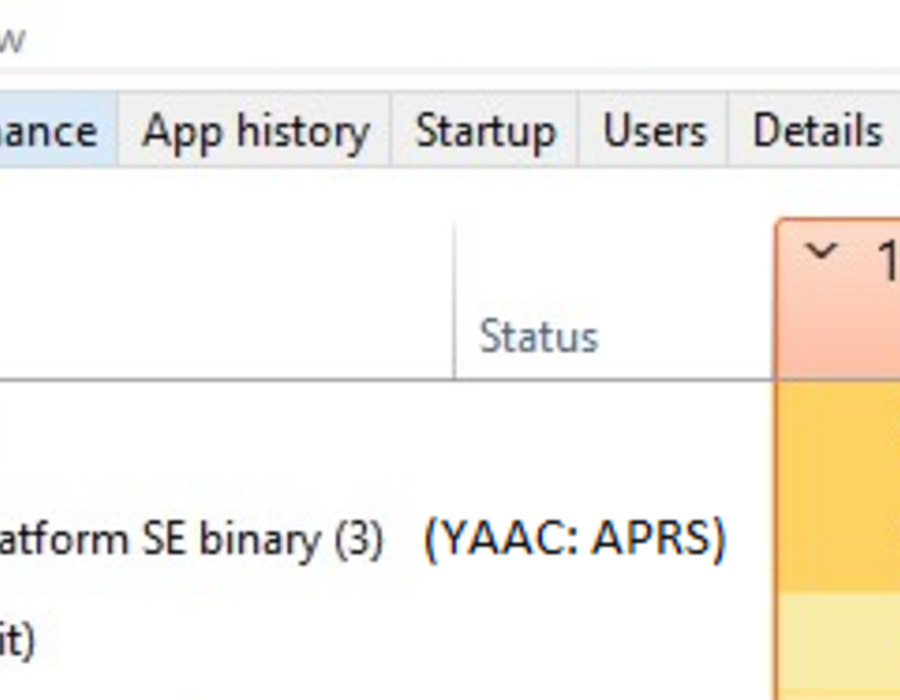Open the Startup tab
The image size is (900, 700).
coord(485,130)
